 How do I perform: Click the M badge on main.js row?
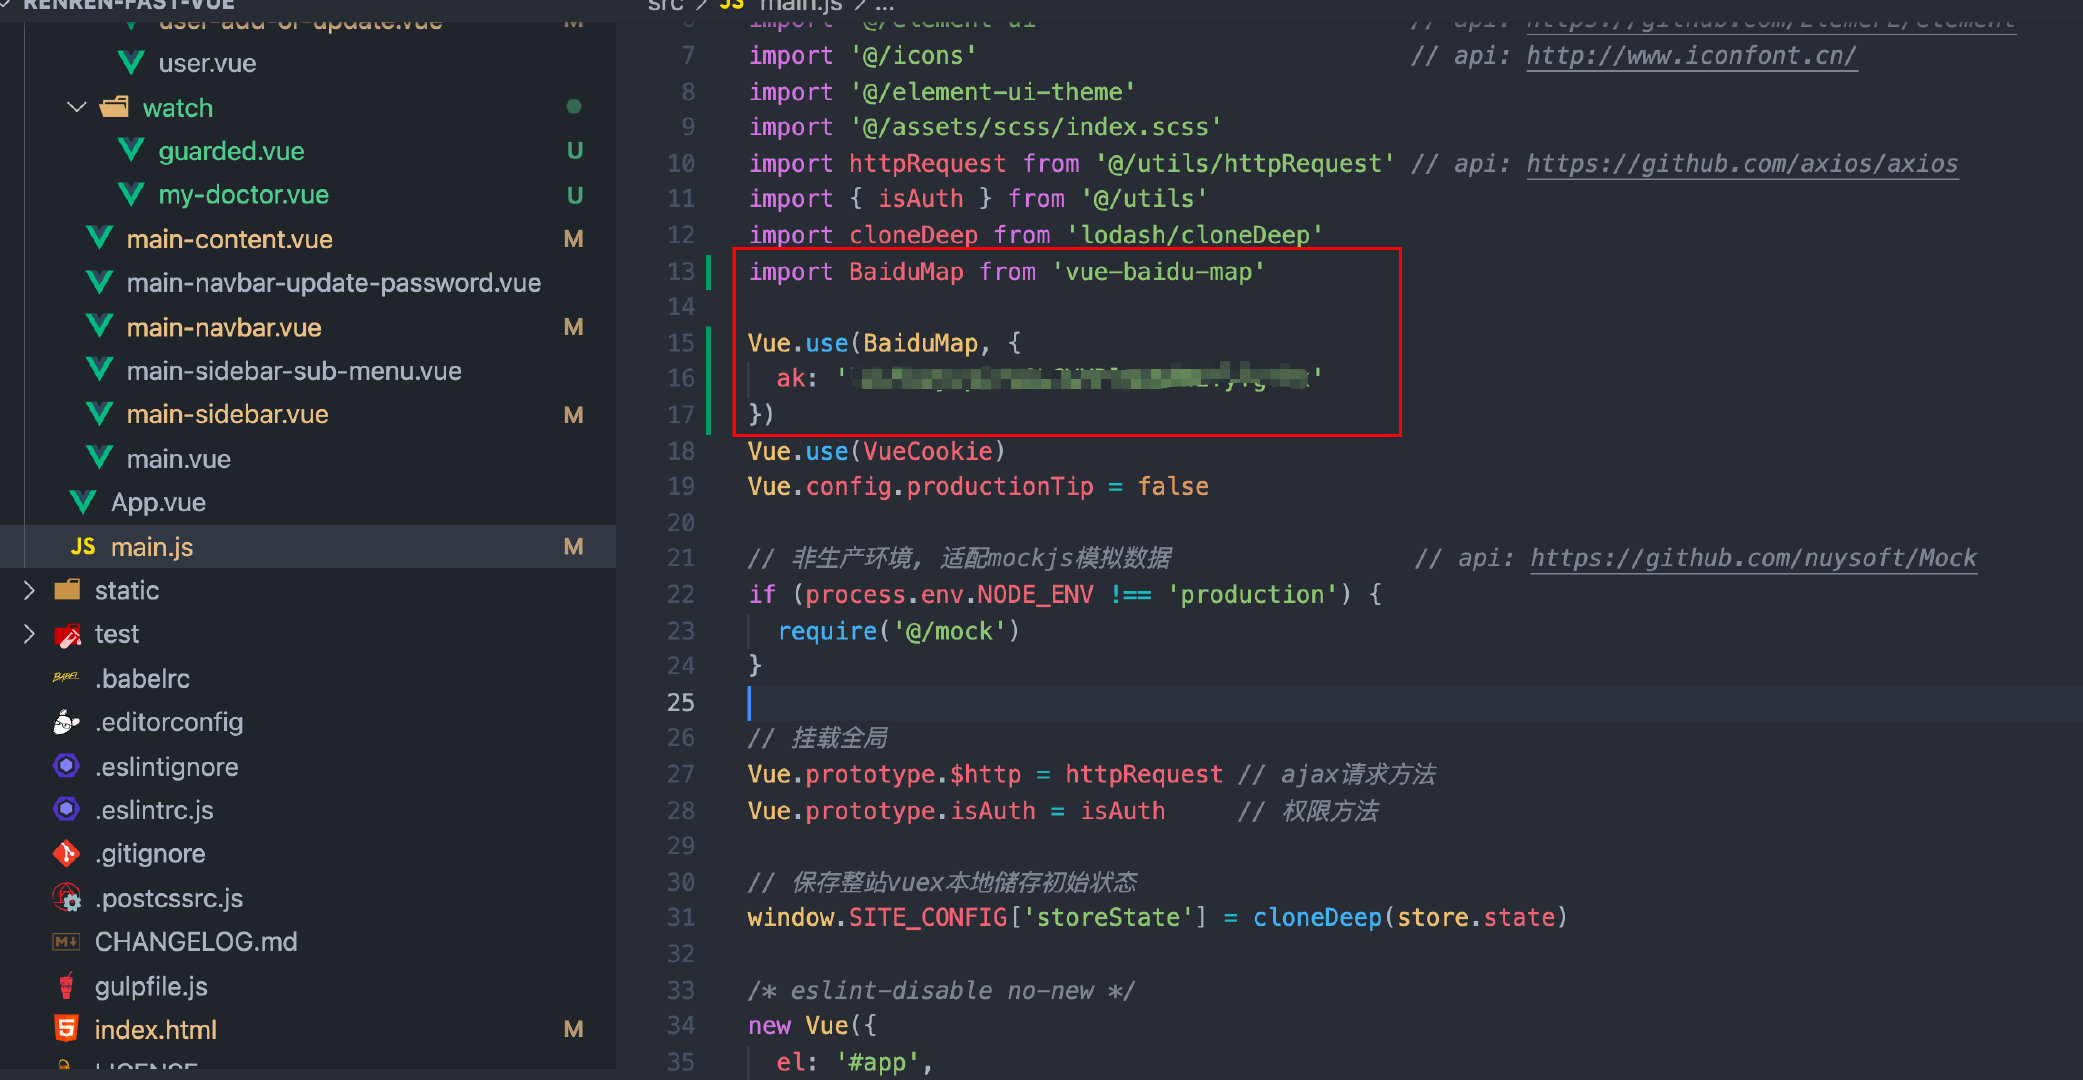[573, 547]
